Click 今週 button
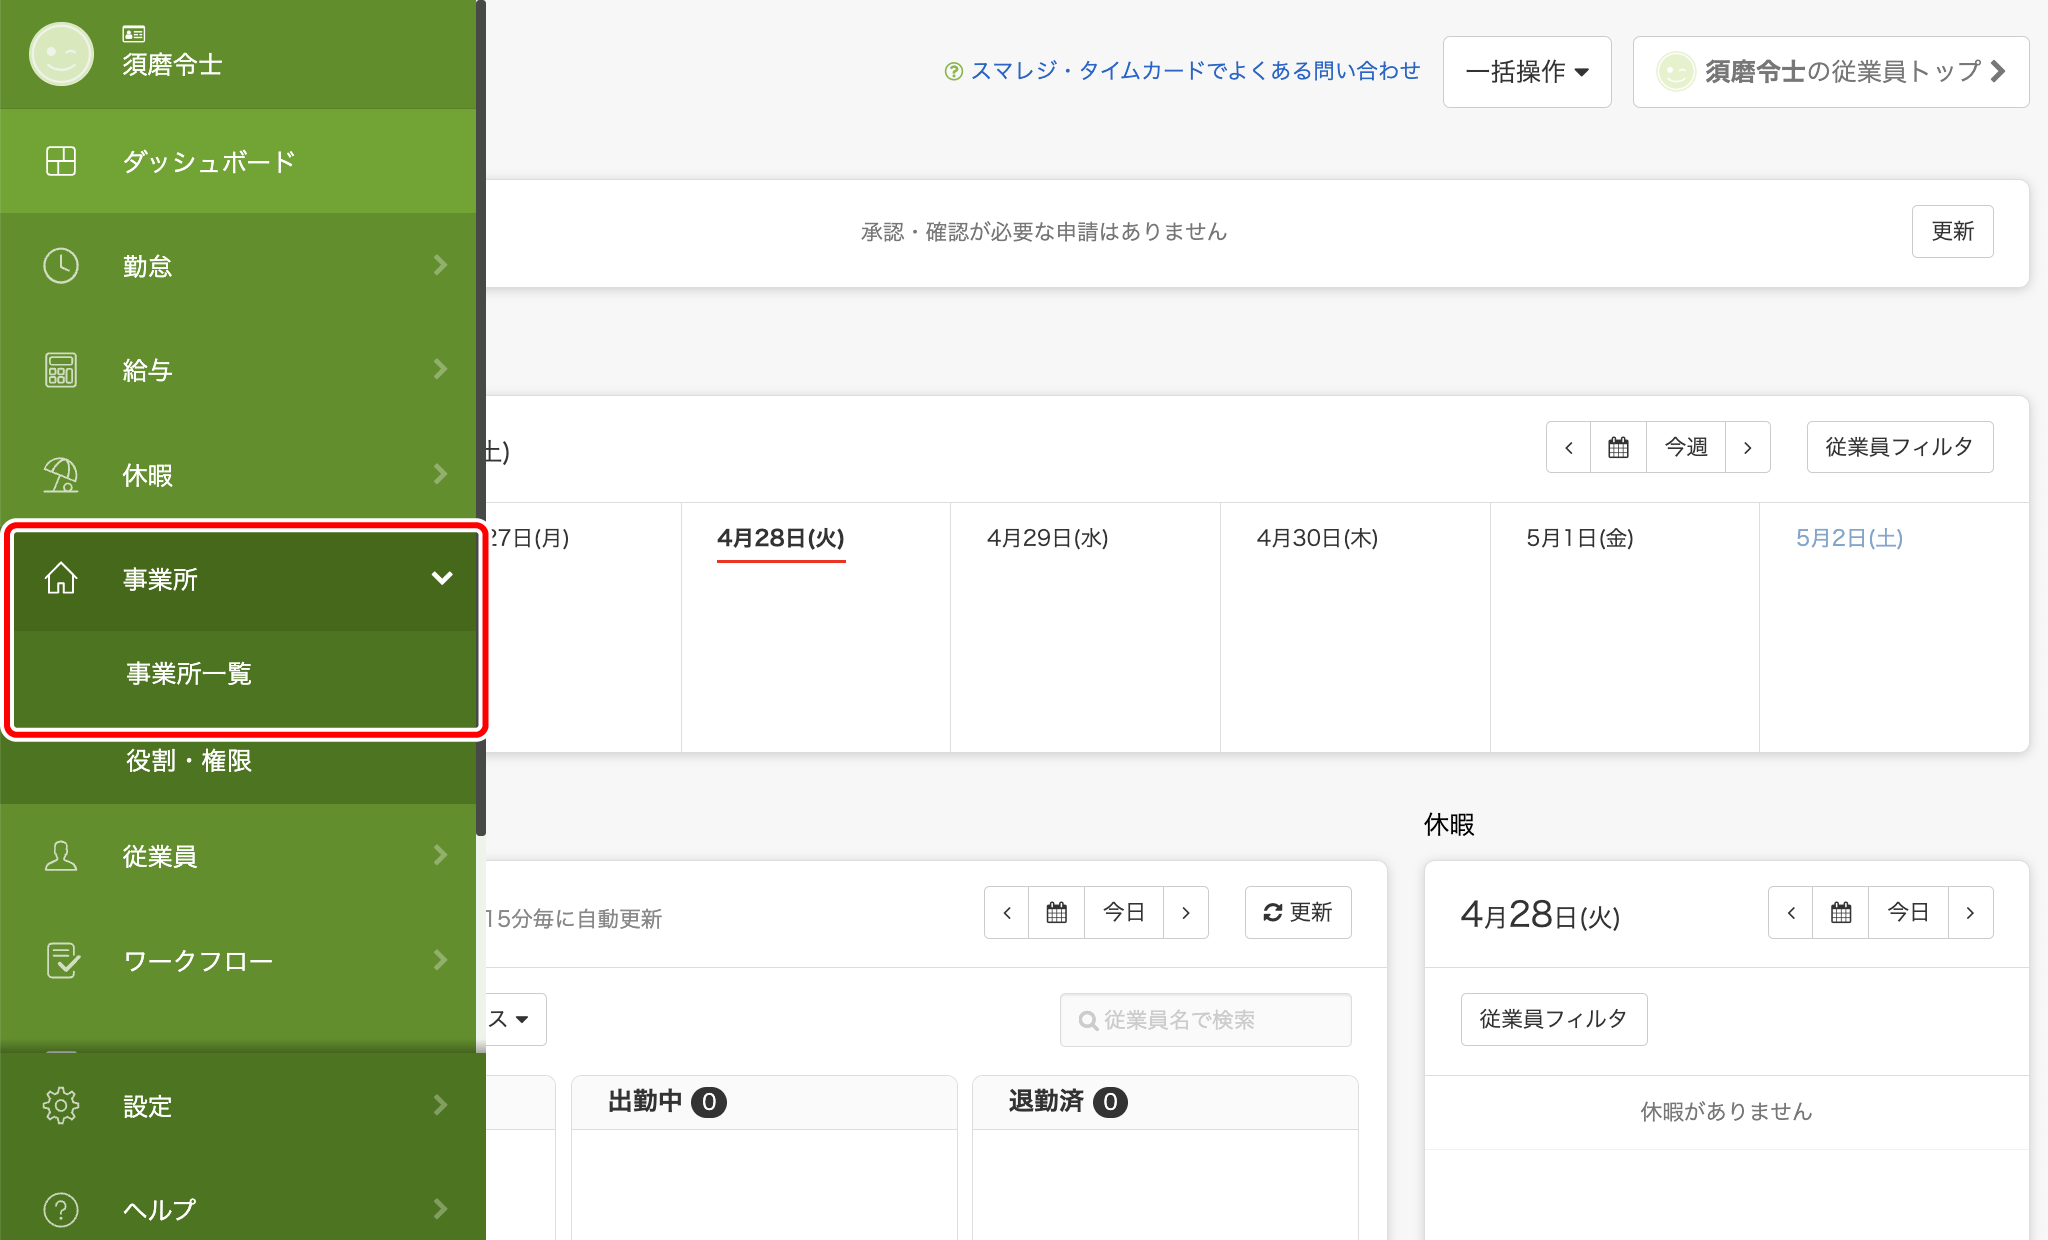 tap(1686, 447)
